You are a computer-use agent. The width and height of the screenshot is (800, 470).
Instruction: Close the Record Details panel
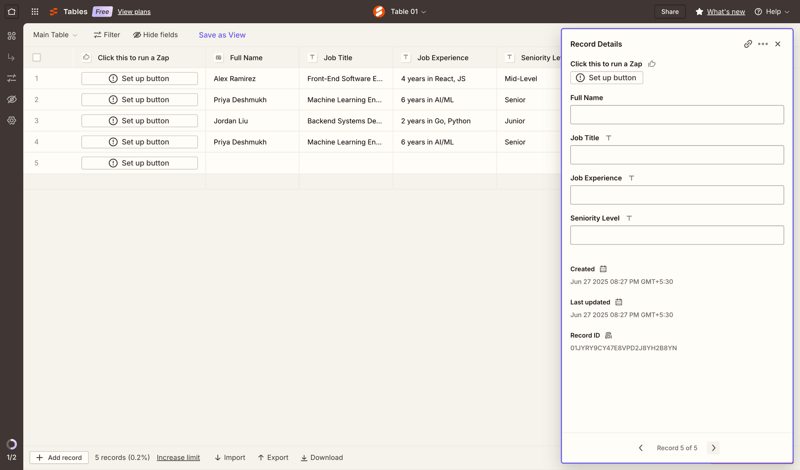(x=778, y=44)
